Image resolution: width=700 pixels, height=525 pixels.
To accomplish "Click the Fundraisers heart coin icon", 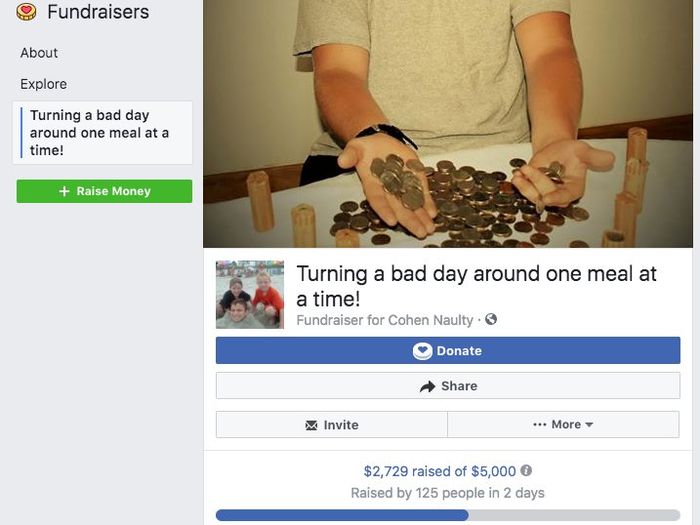I will 27,12.
